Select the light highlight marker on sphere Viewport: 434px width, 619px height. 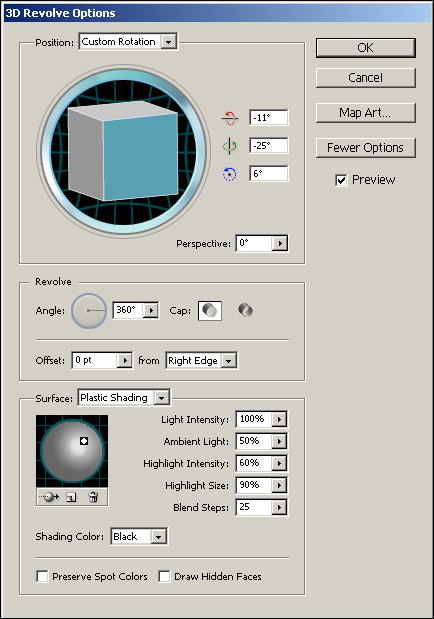click(84, 441)
